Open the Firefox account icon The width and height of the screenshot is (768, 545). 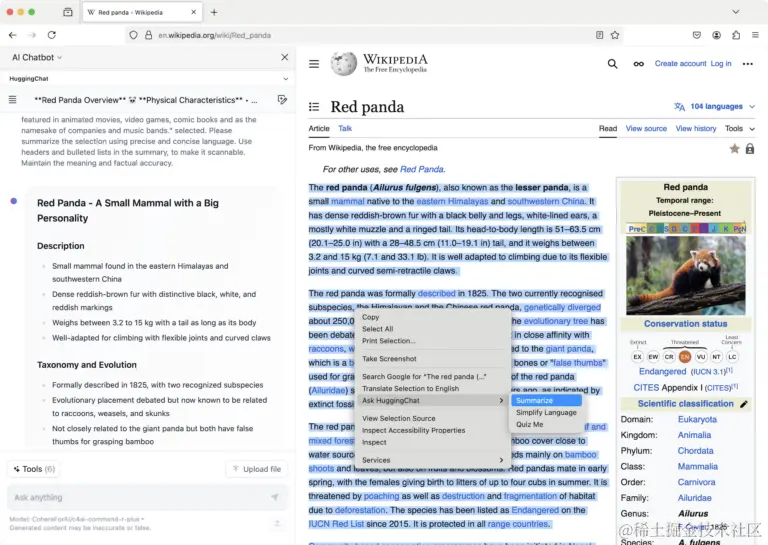pos(717,35)
